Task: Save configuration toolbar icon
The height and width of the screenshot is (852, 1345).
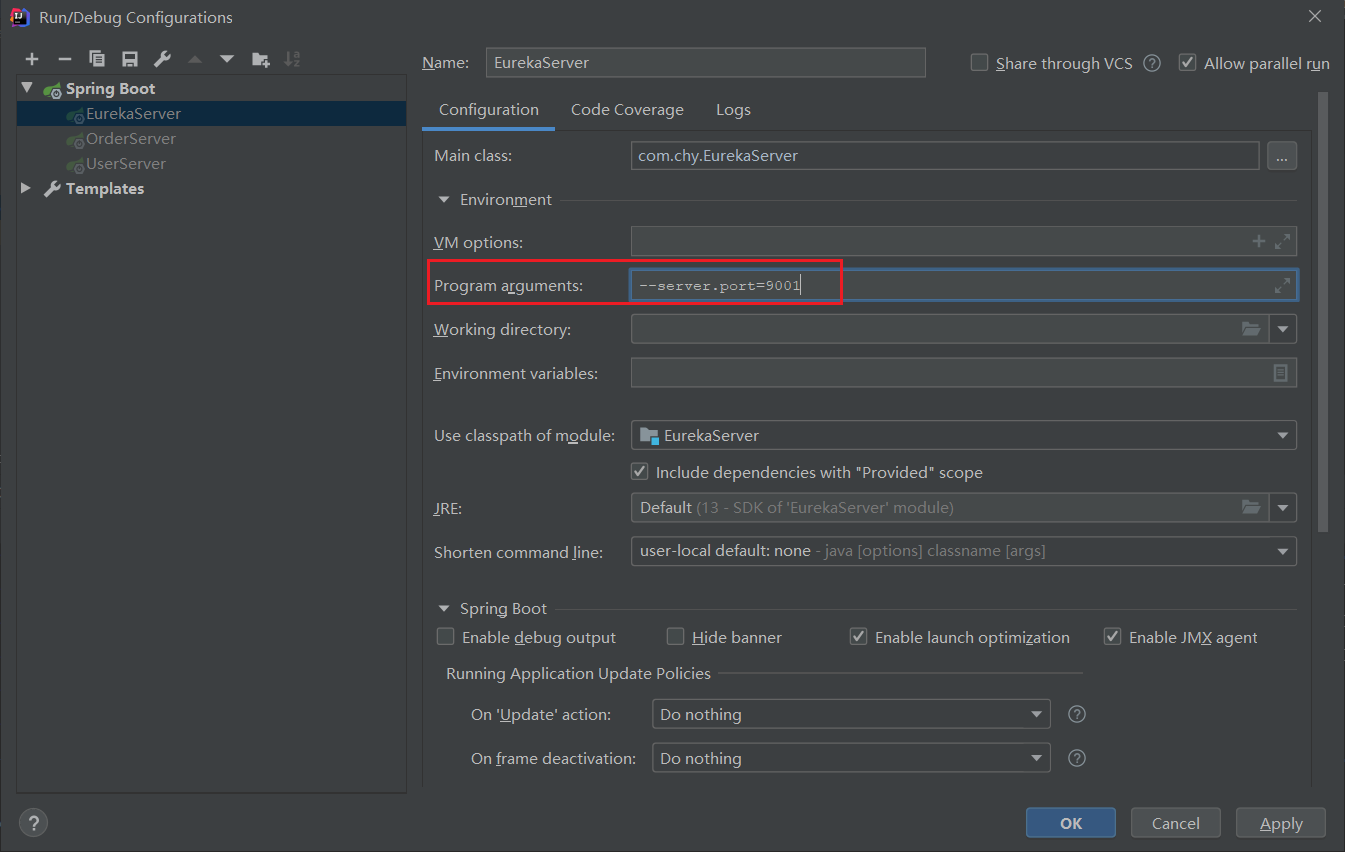Action: (129, 59)
